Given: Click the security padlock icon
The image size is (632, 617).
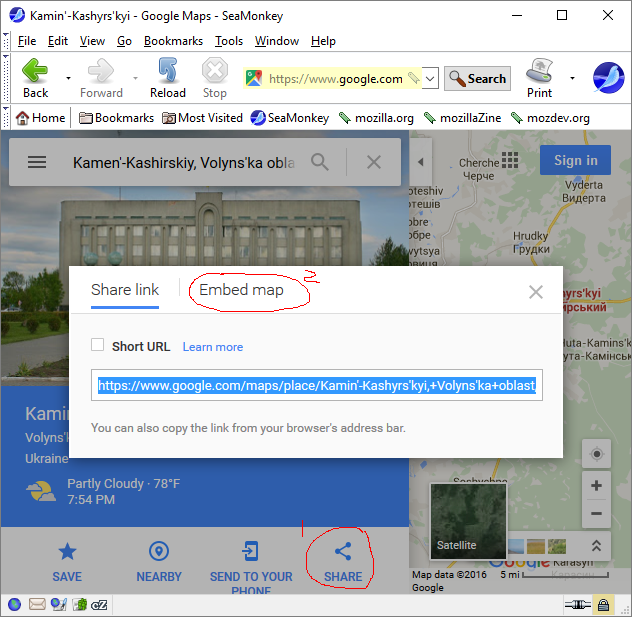Looking at the screenshot, I should coord(603,605).
